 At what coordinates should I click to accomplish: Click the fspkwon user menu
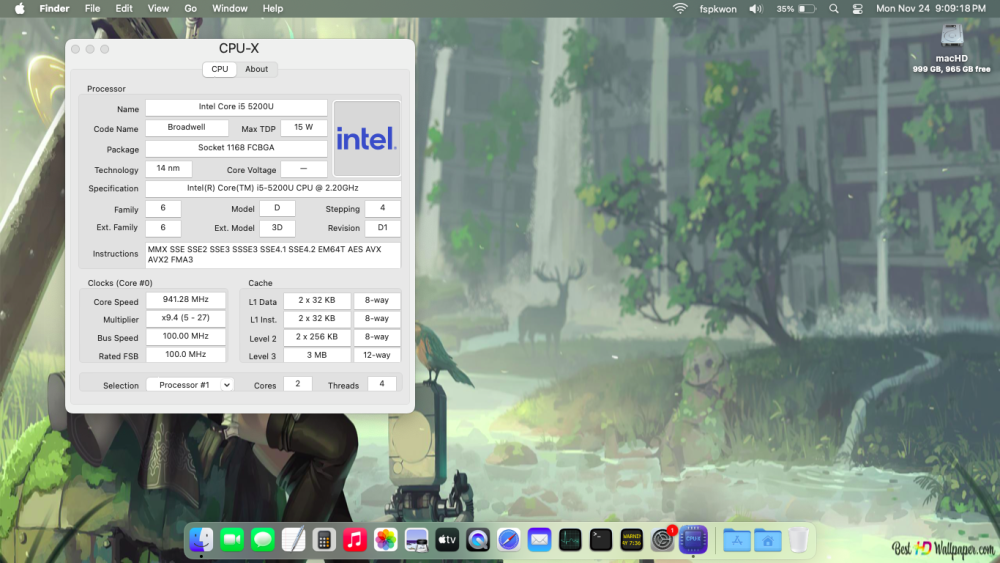click(717, 9)
